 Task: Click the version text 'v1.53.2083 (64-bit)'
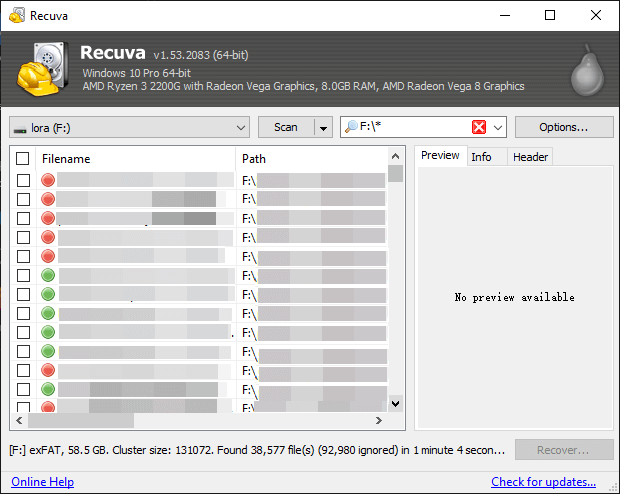[201, 55]
